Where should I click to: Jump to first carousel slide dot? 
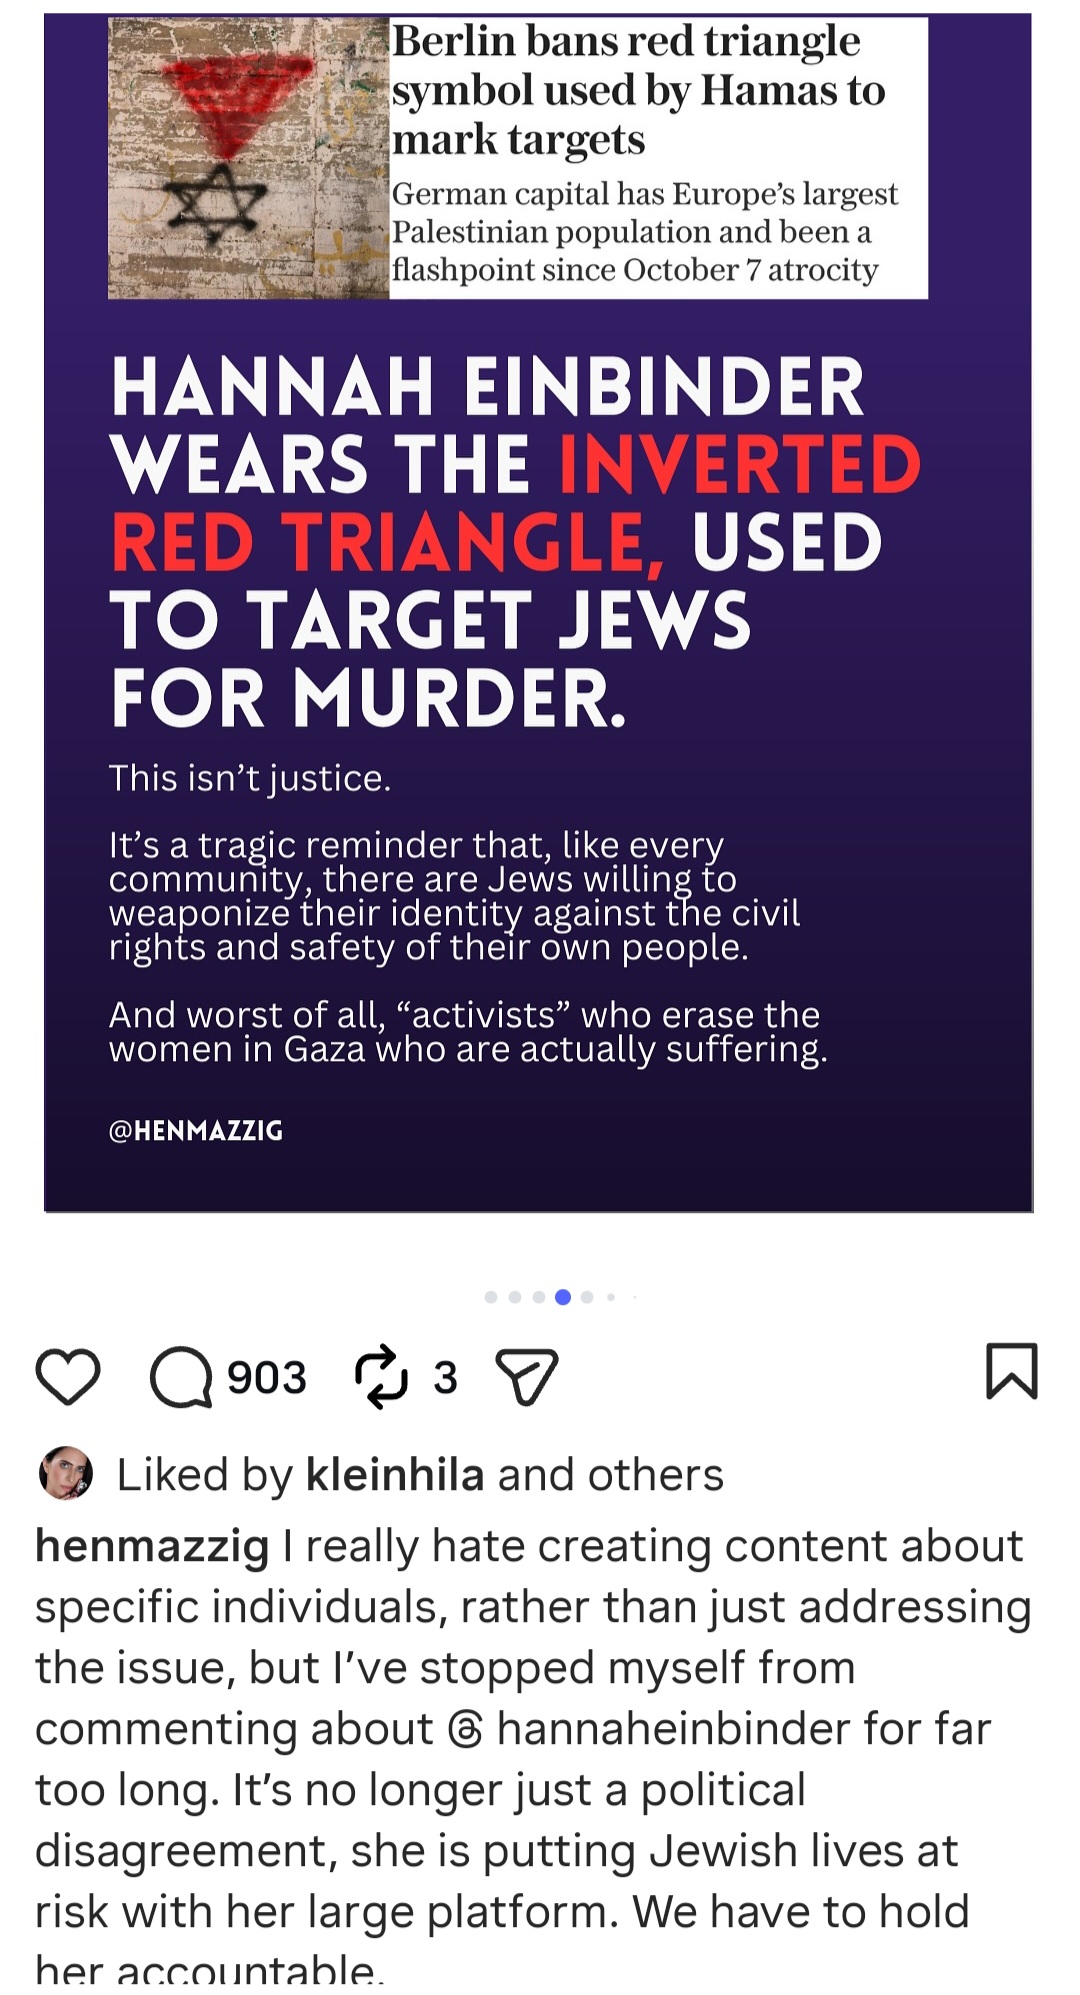(x=491, y=1297)
